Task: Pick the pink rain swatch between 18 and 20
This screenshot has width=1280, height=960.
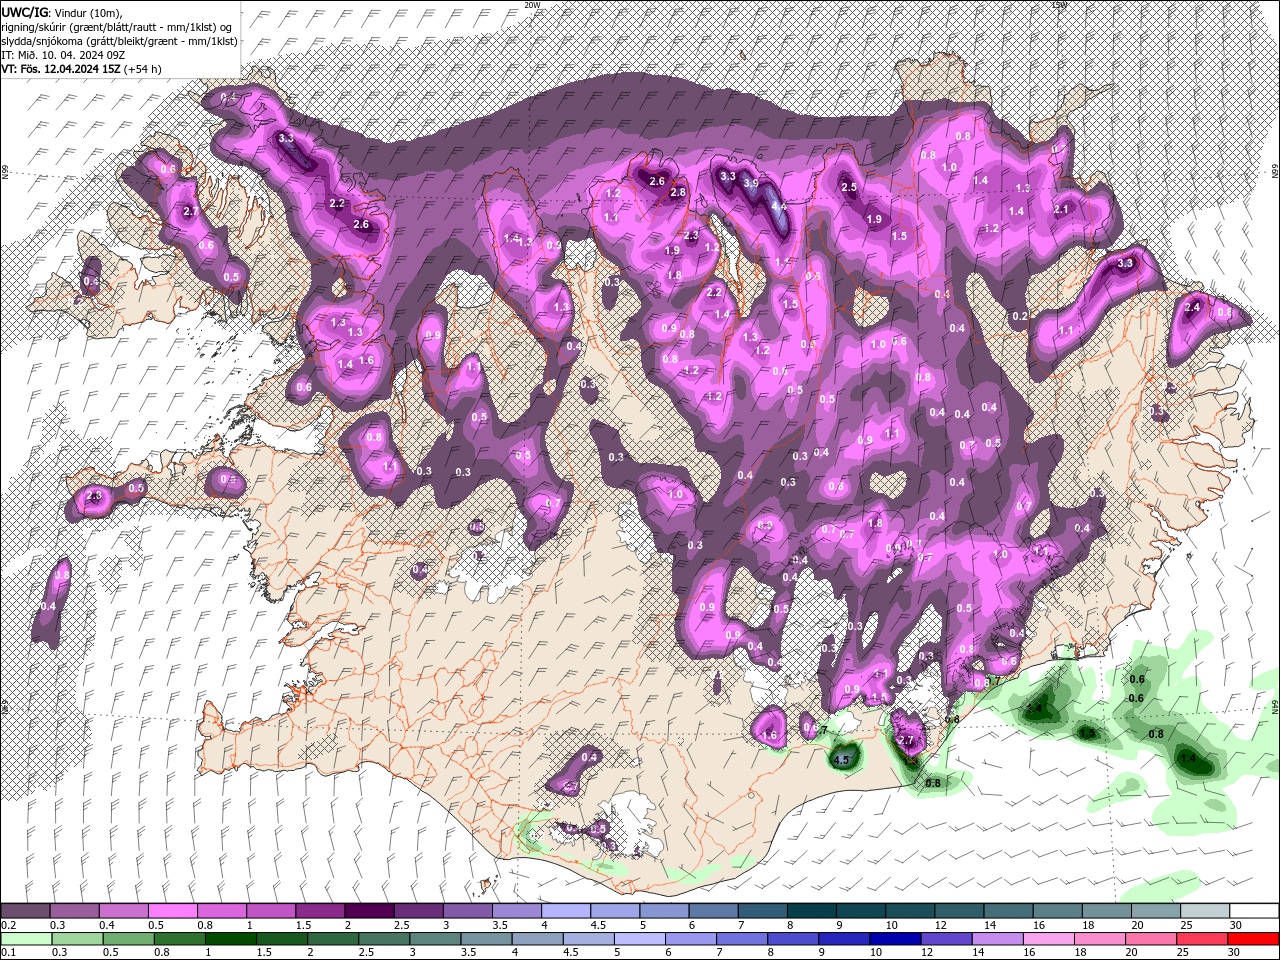Action: point(1100,939)
